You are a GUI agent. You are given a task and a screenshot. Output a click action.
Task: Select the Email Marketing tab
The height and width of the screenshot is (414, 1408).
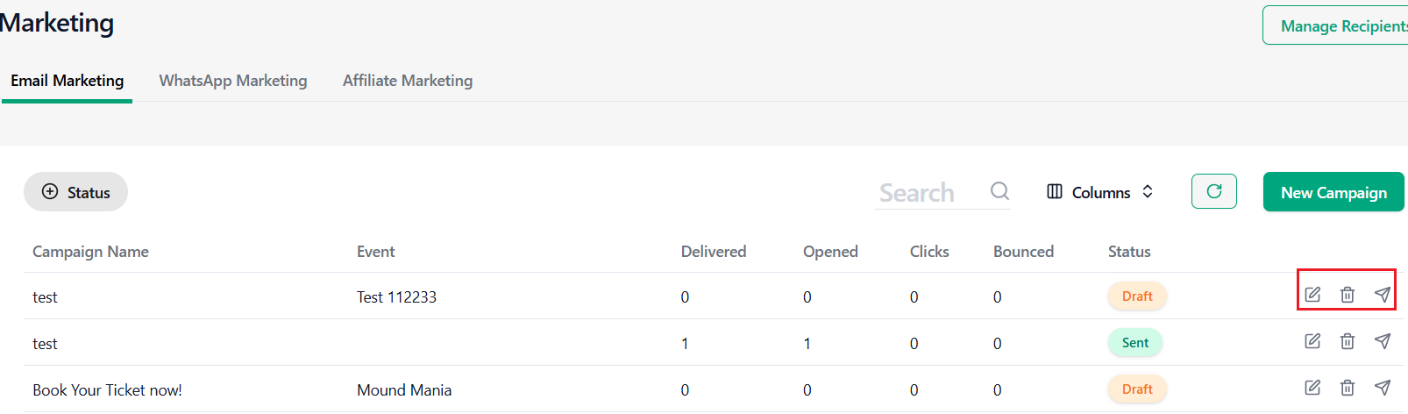point(67,81)
